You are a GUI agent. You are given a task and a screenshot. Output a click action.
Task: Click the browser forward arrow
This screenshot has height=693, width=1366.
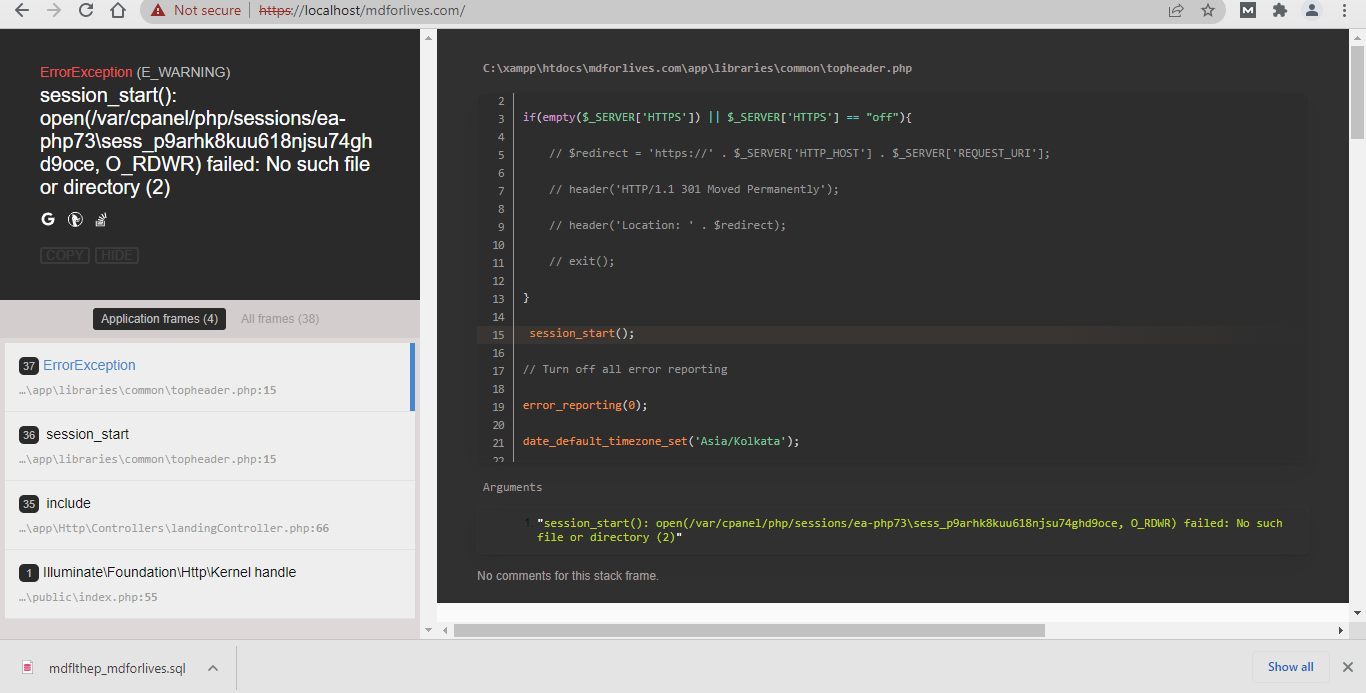click(x=54, y=10)
